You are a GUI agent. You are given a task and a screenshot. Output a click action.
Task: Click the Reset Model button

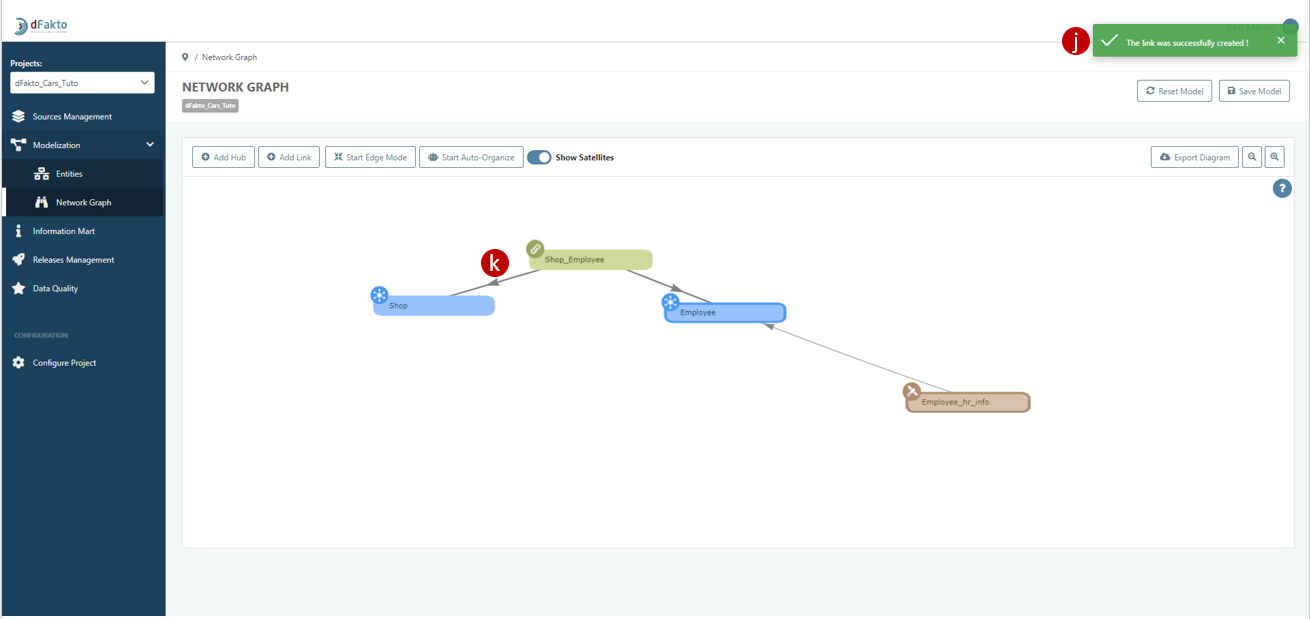tap(1174, 91)
